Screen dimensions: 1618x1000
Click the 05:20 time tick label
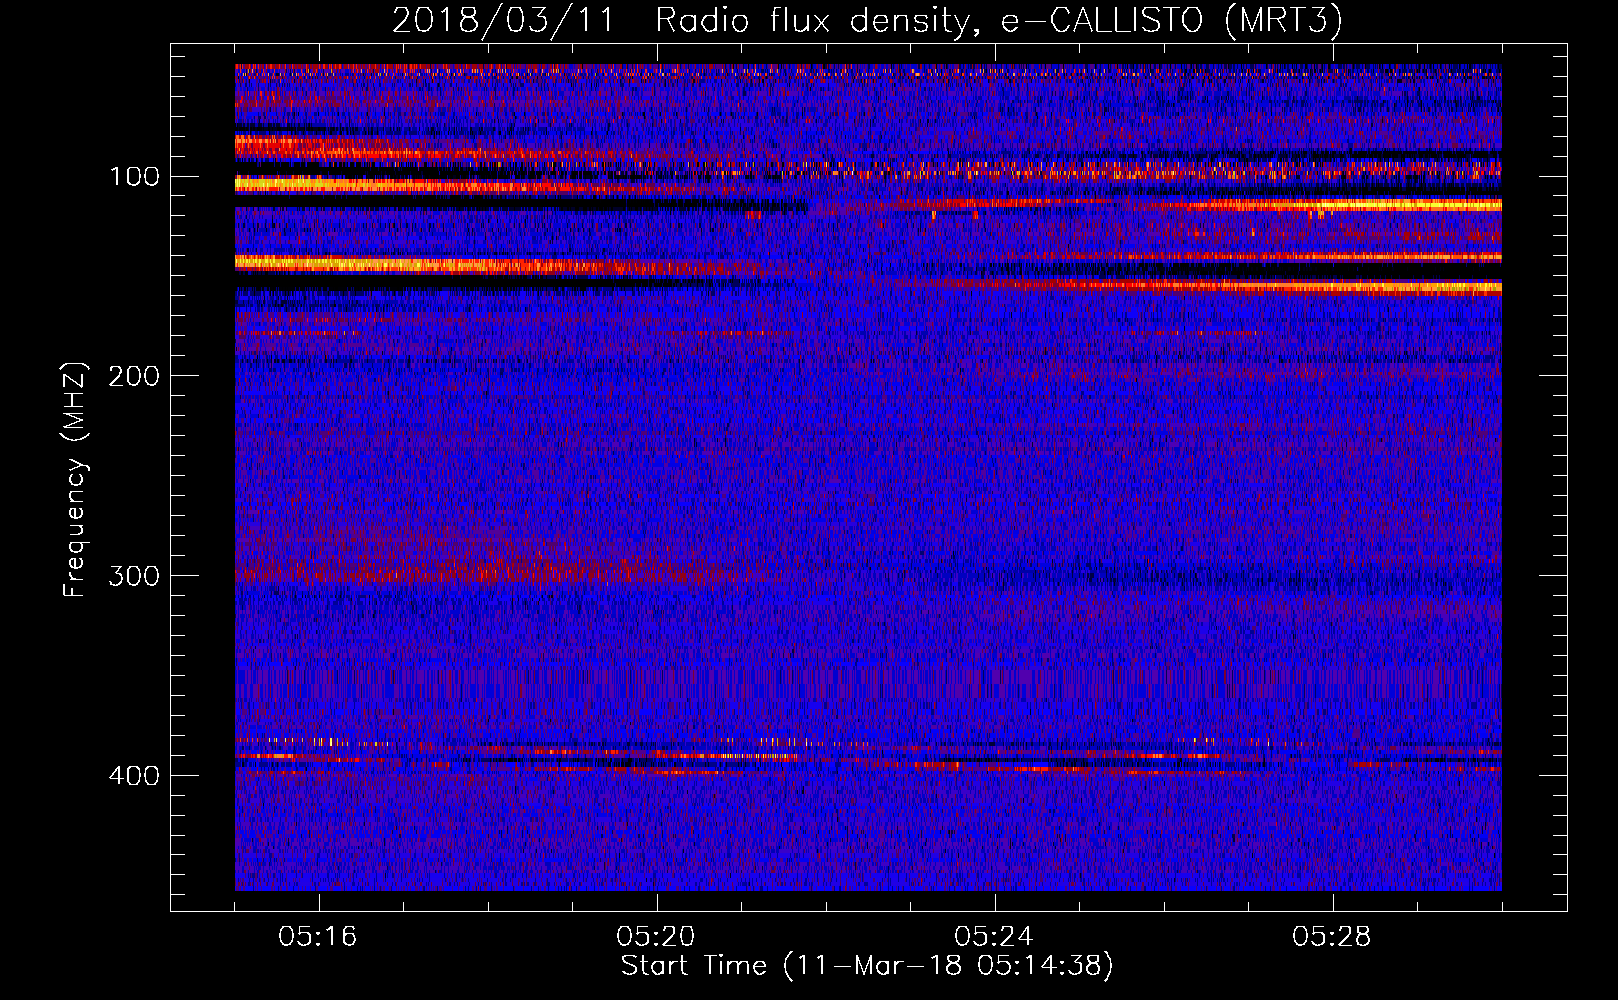click(656, 937)
